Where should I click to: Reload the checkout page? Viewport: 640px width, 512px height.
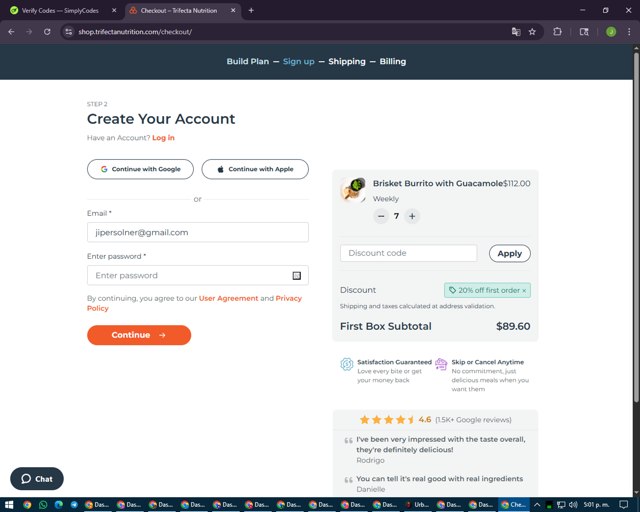[x=47, y=32]
